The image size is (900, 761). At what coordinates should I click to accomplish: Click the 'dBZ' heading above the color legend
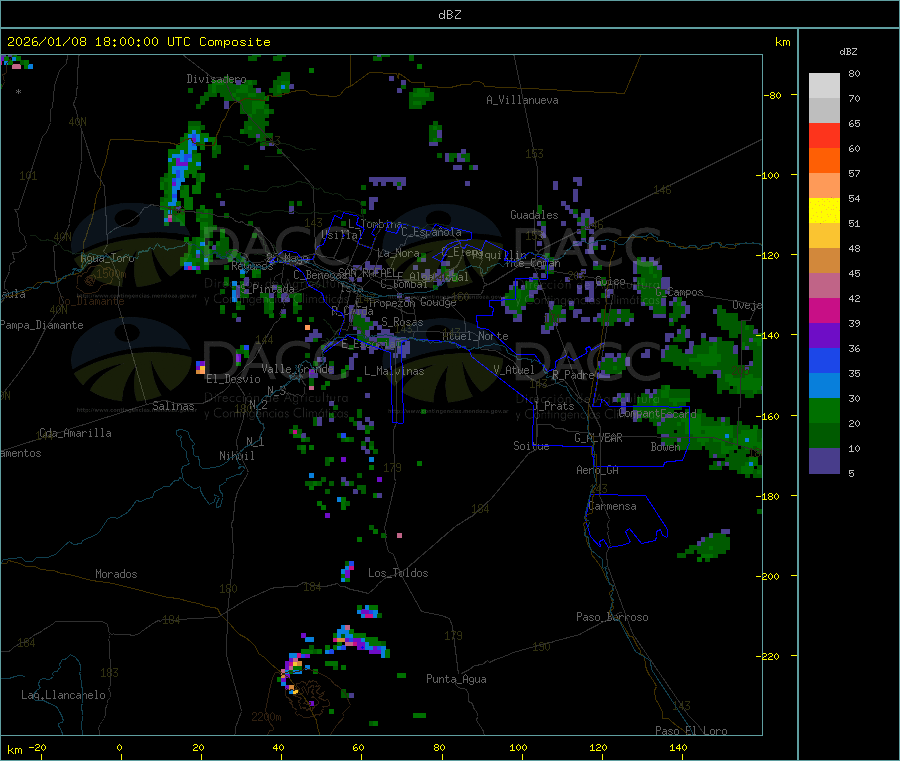[848, 52]
